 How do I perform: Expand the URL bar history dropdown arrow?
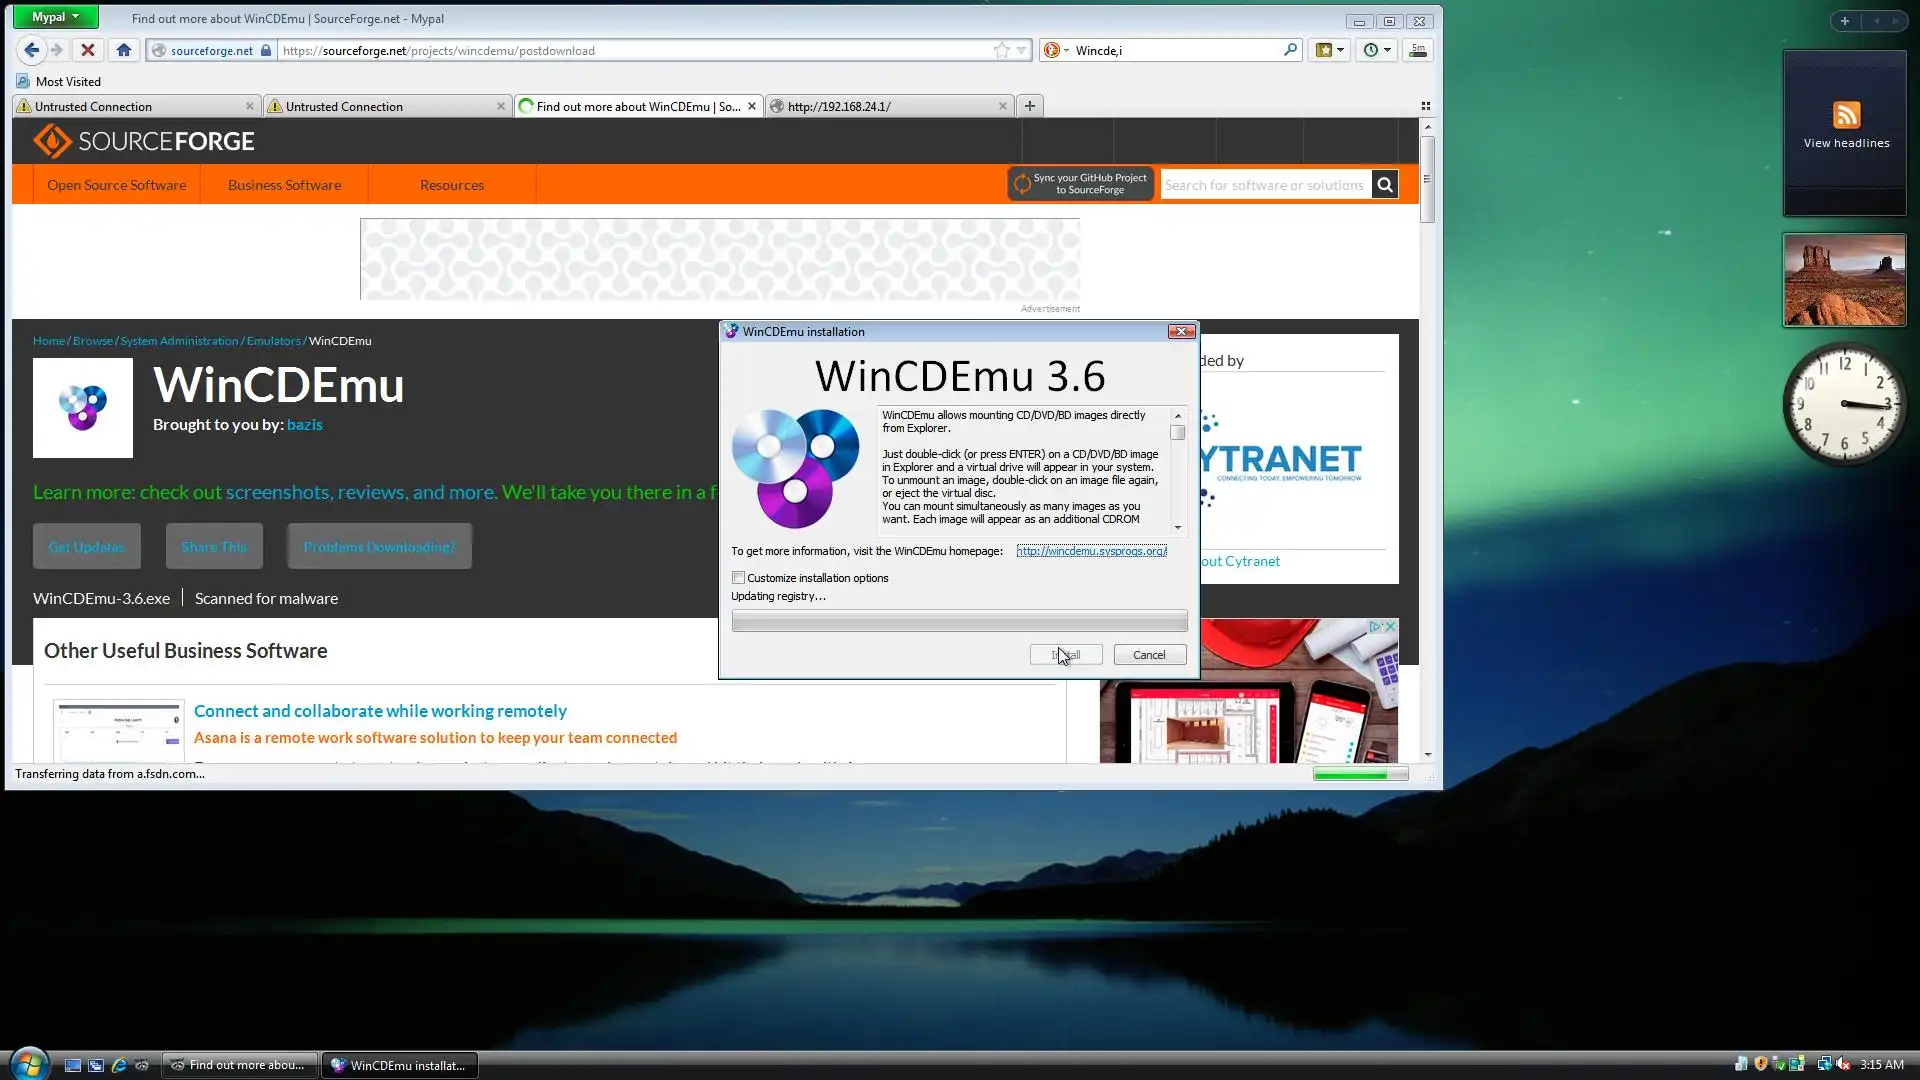pos(1021,50)
